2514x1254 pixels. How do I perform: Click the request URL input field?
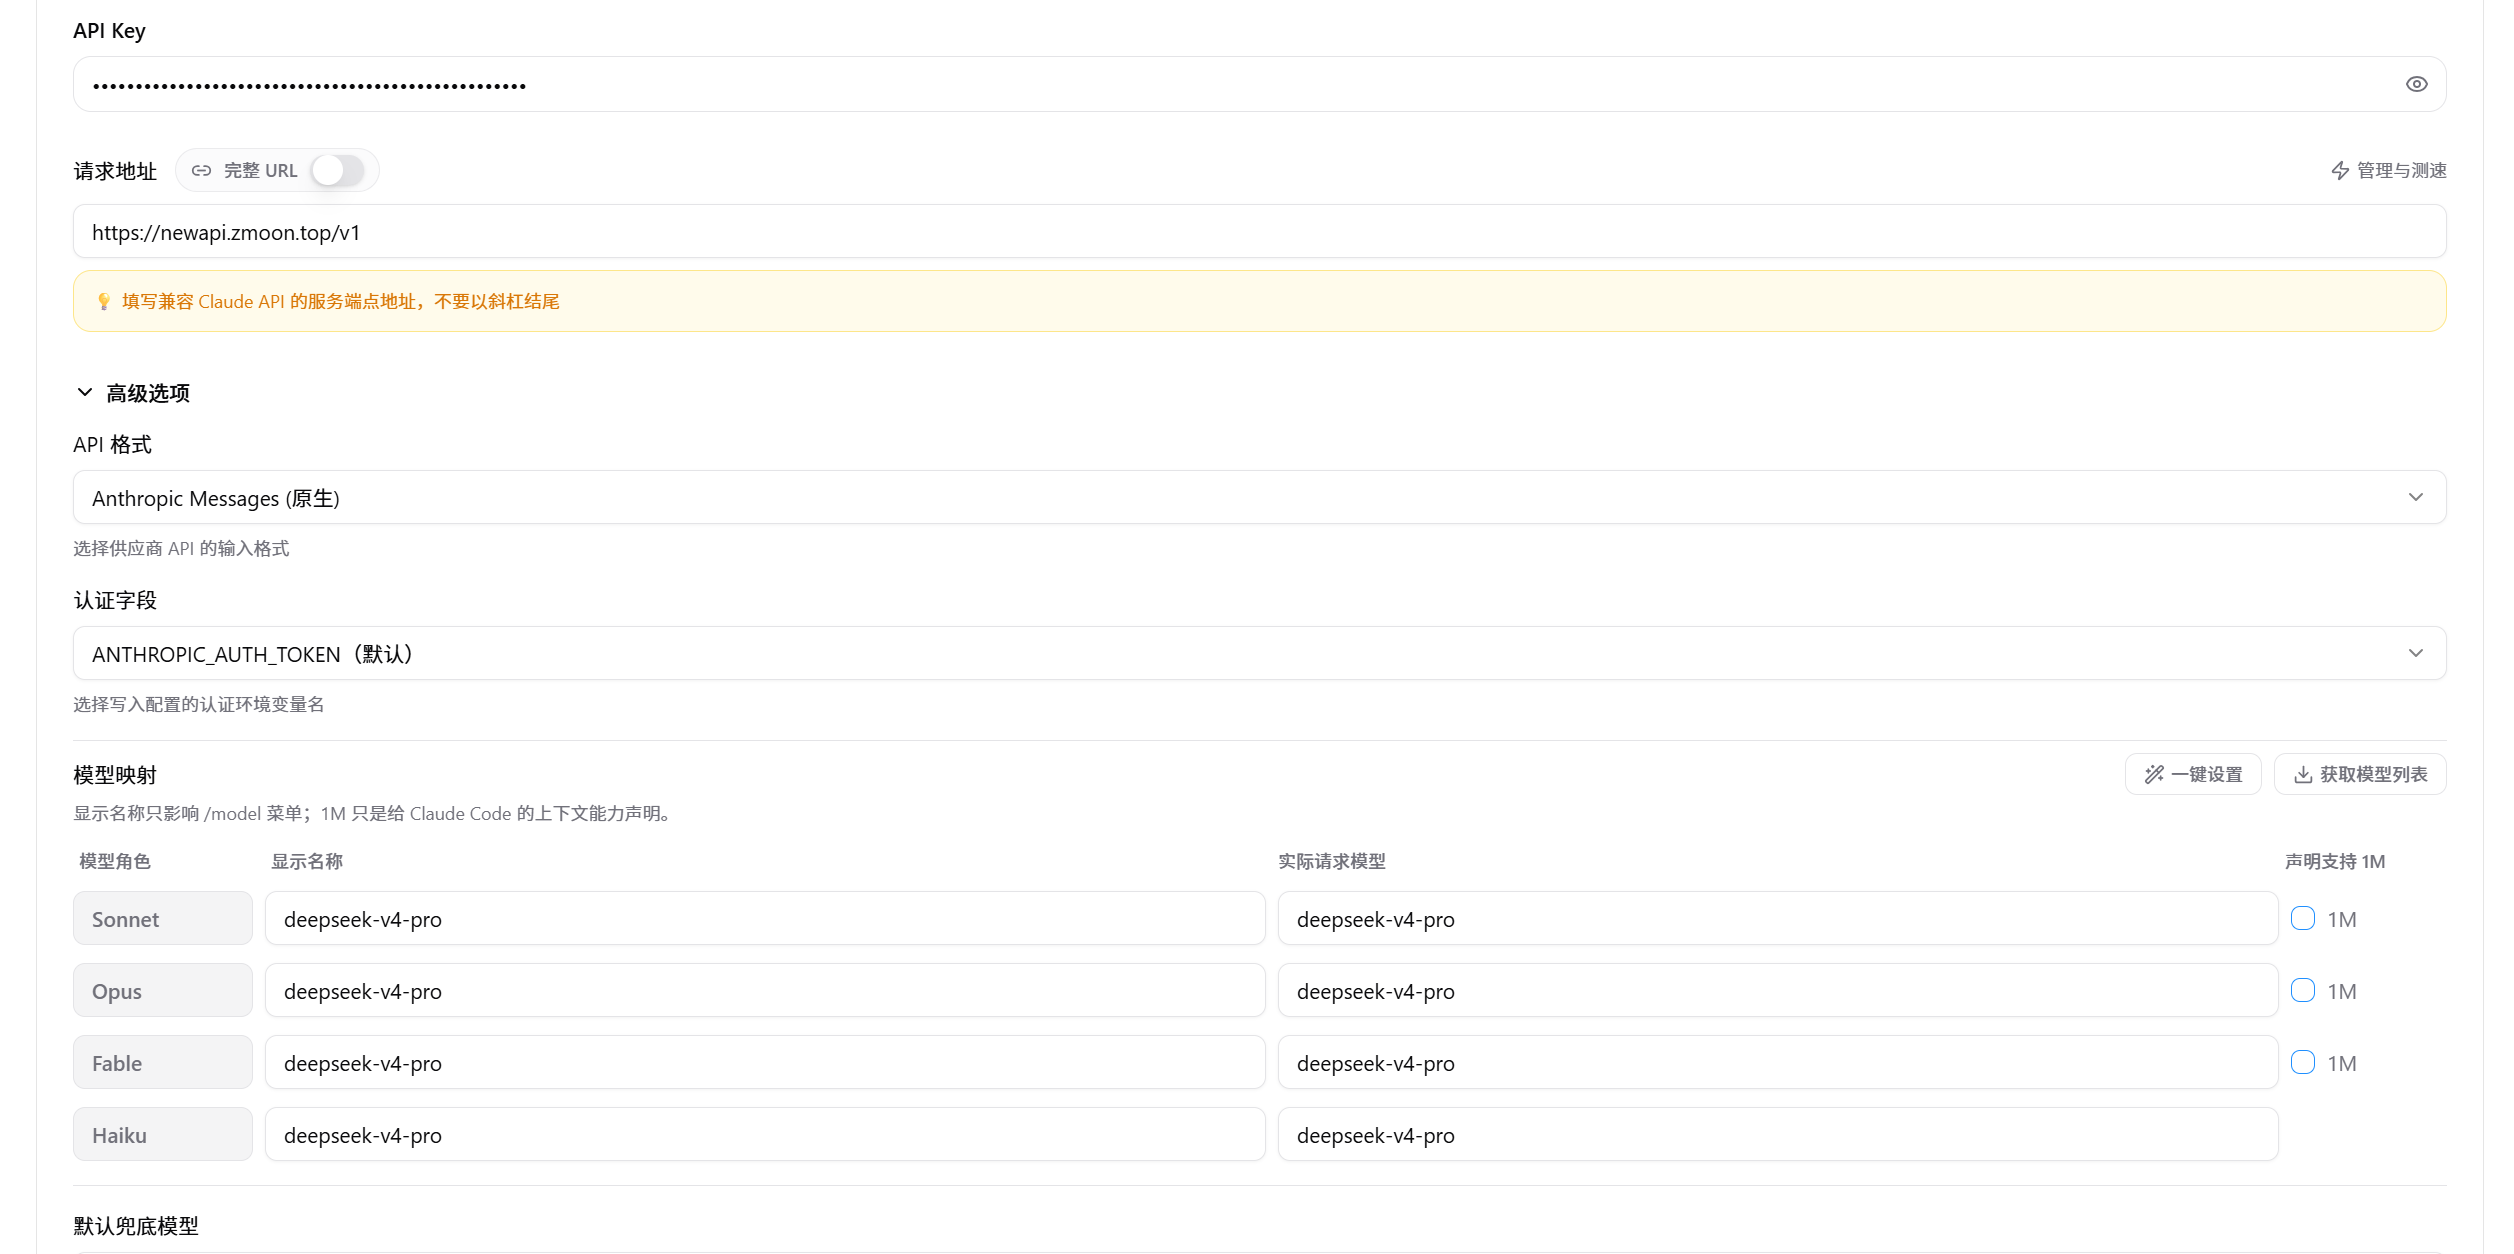pyautogui.click(x=1259, y=232)
